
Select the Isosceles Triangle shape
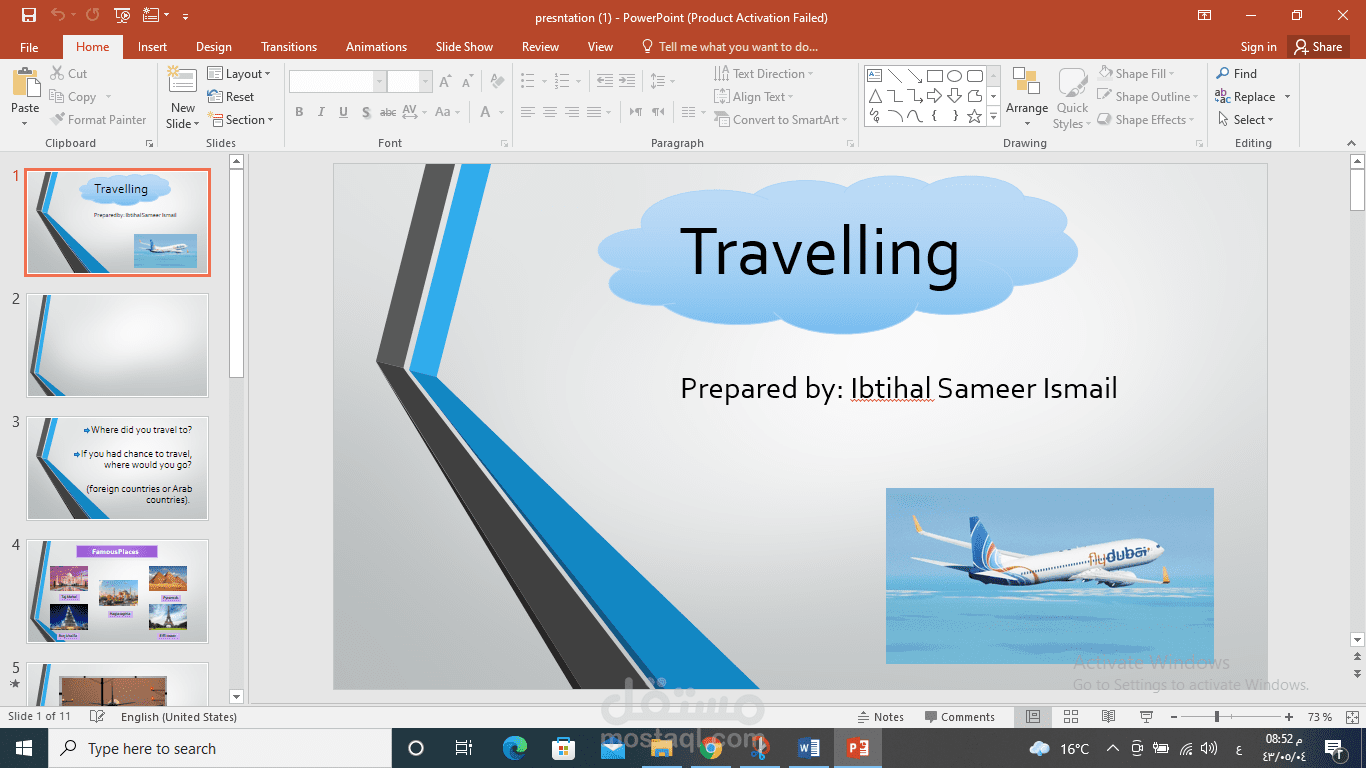(x=875, y=96)
